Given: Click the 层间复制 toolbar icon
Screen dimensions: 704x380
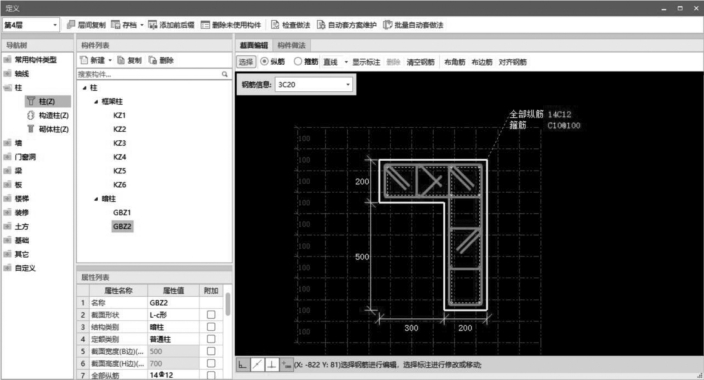Looking at the screenshot, I should click(x=71, y=25).
